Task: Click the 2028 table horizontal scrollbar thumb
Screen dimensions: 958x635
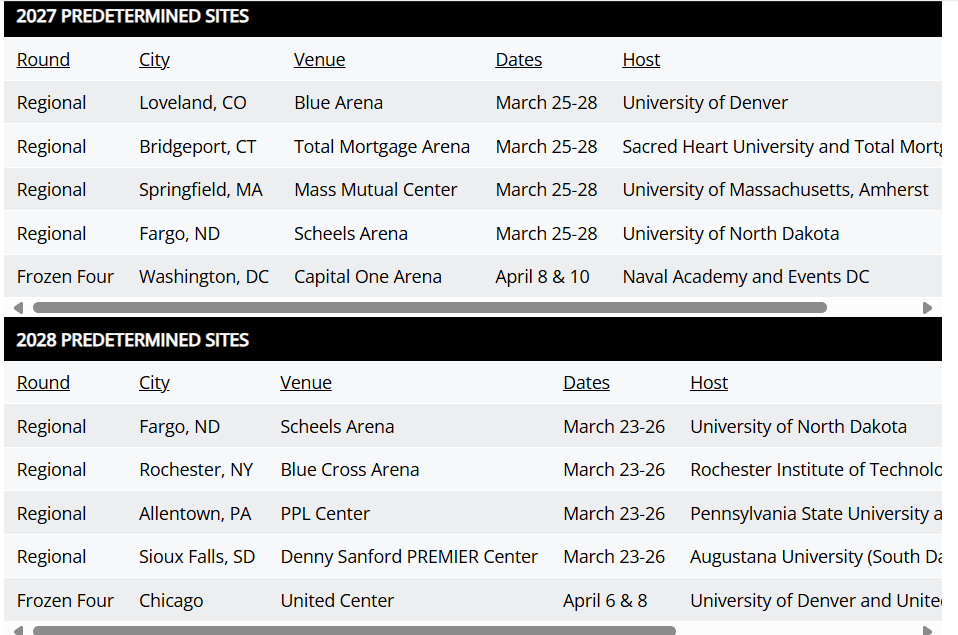Action: click(x=354, y=630)
